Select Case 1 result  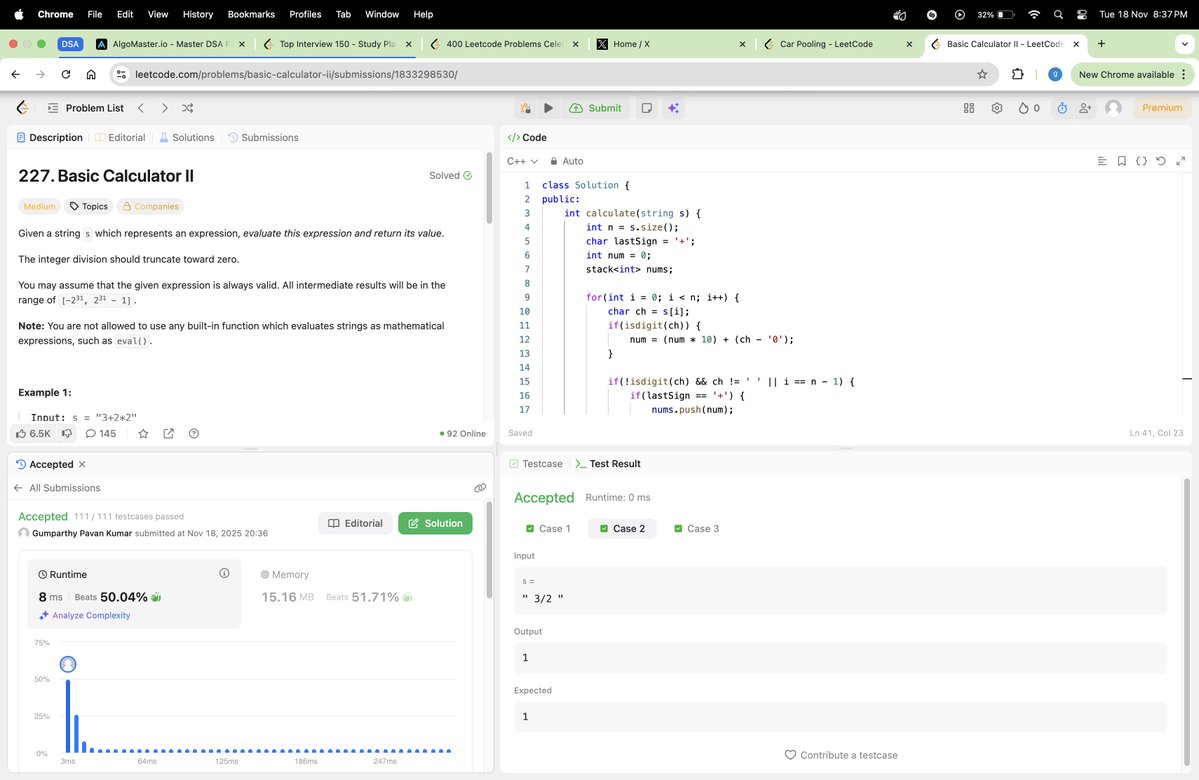pyautogui.click(x=548, y=528)
